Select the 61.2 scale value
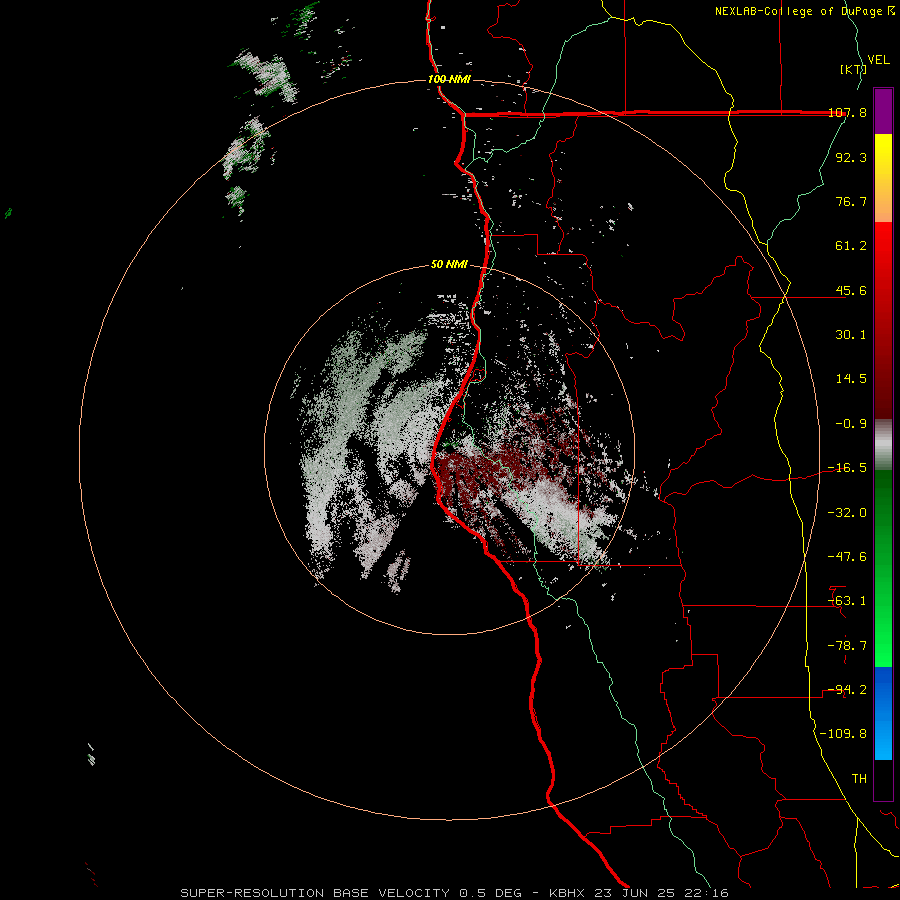The image size is (900, 900). (851, 246)
